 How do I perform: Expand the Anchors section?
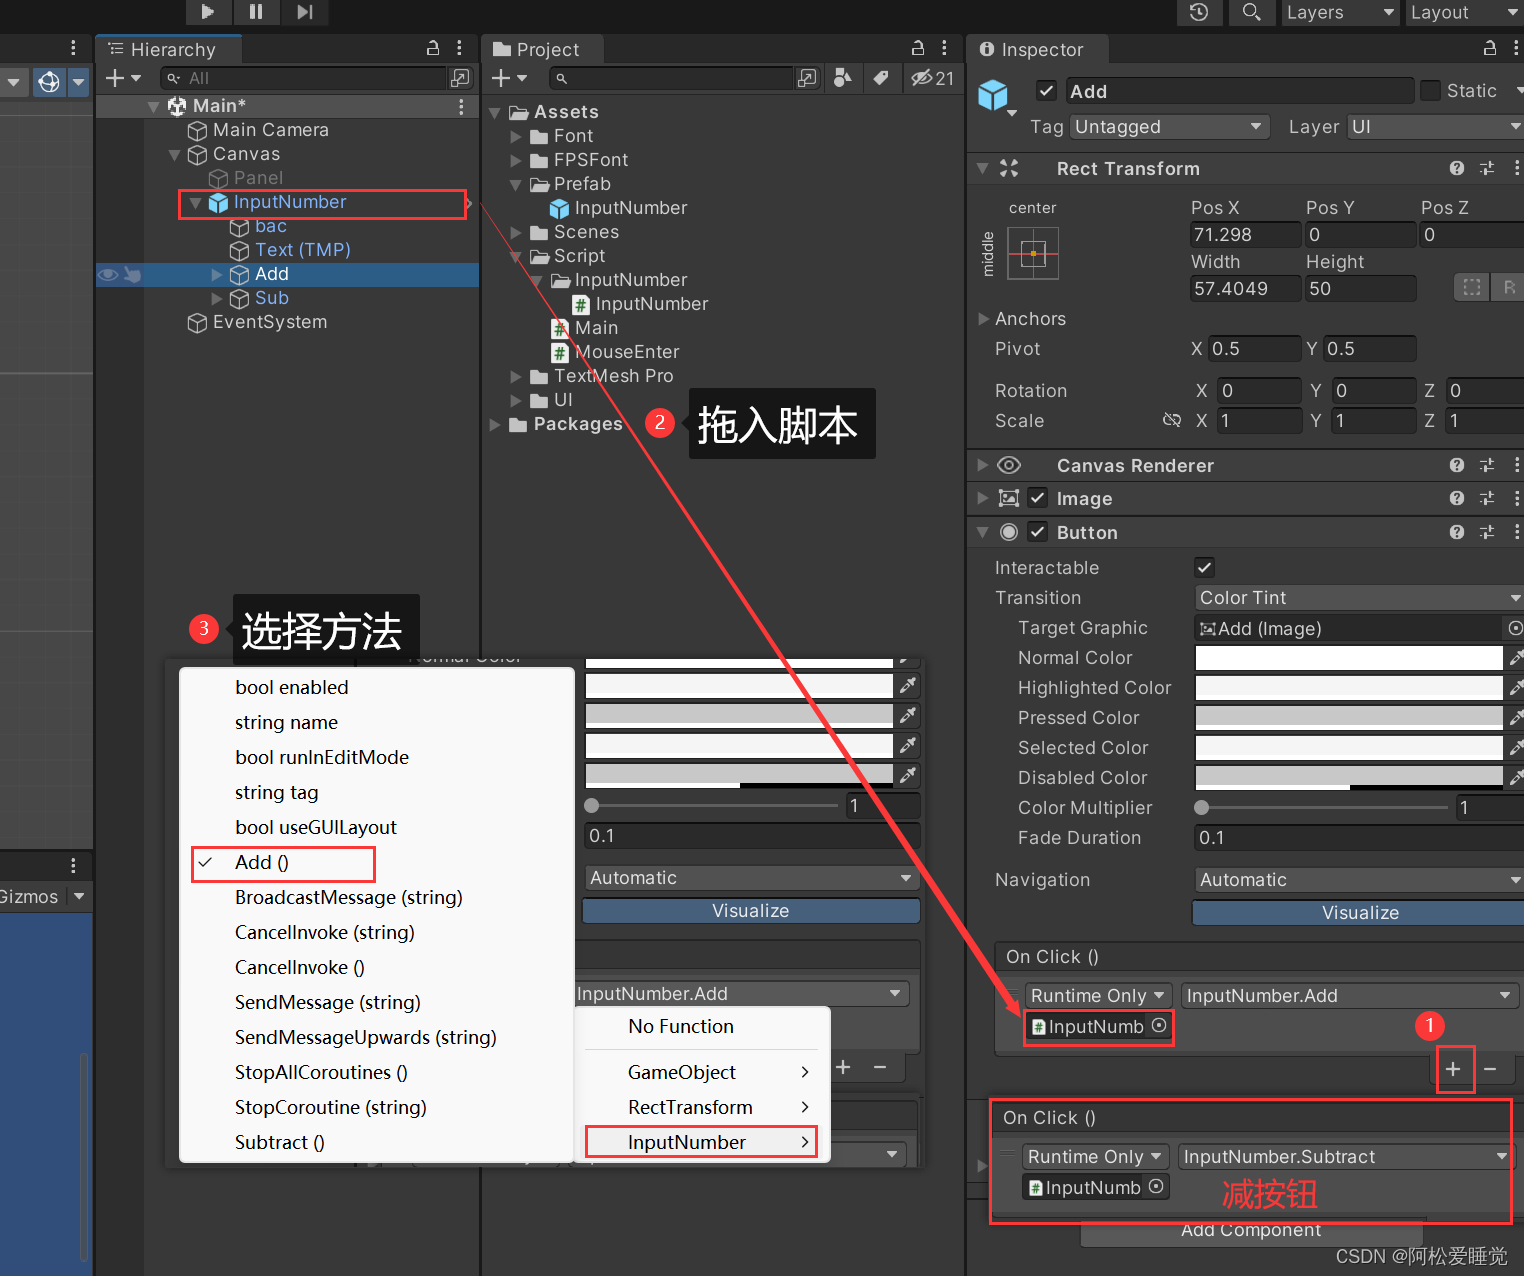[983, 319]
